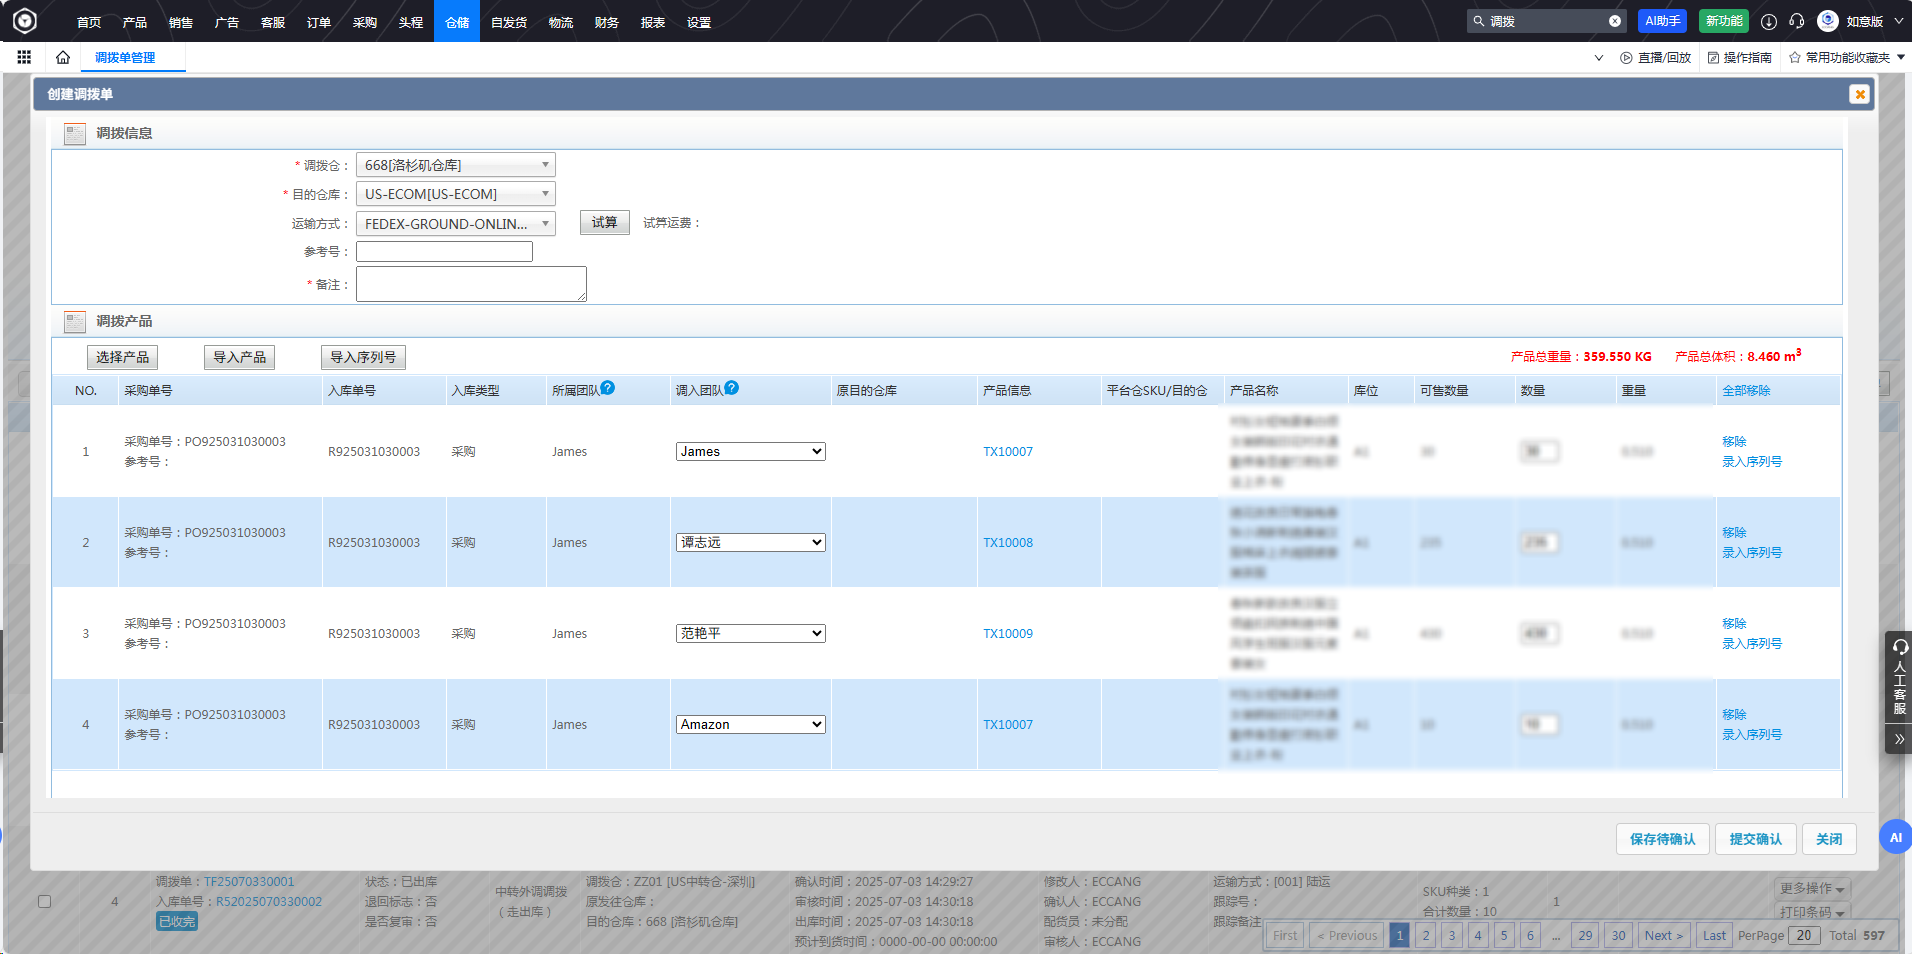Viewport: 1912px width, 954px height.
Task: Open the headset customer support icon
Action: 1797,21
